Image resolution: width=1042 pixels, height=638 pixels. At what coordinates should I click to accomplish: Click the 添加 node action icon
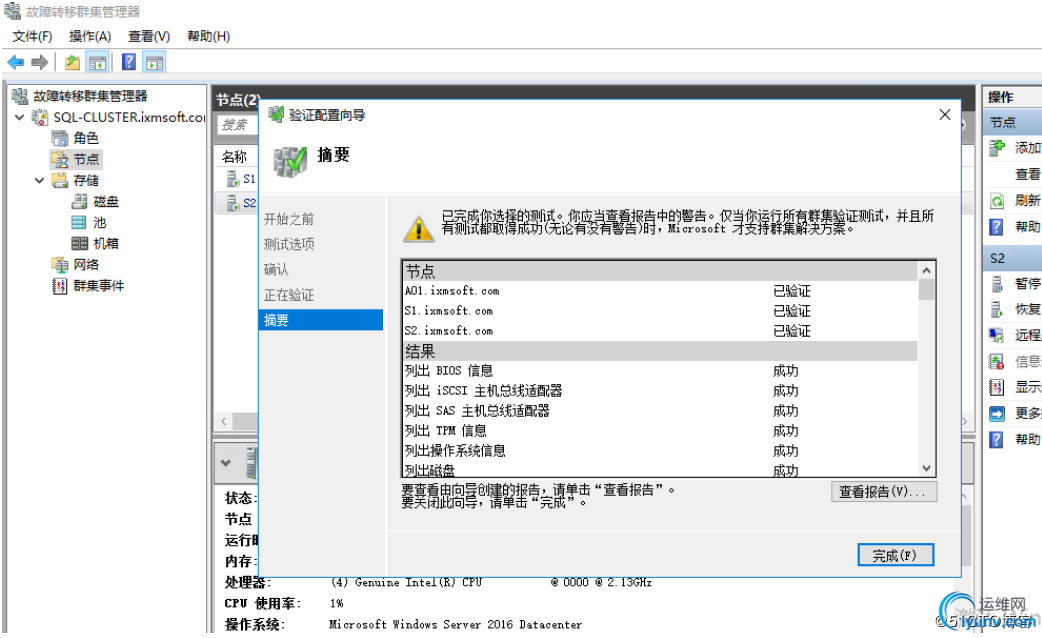pos(997,148)
